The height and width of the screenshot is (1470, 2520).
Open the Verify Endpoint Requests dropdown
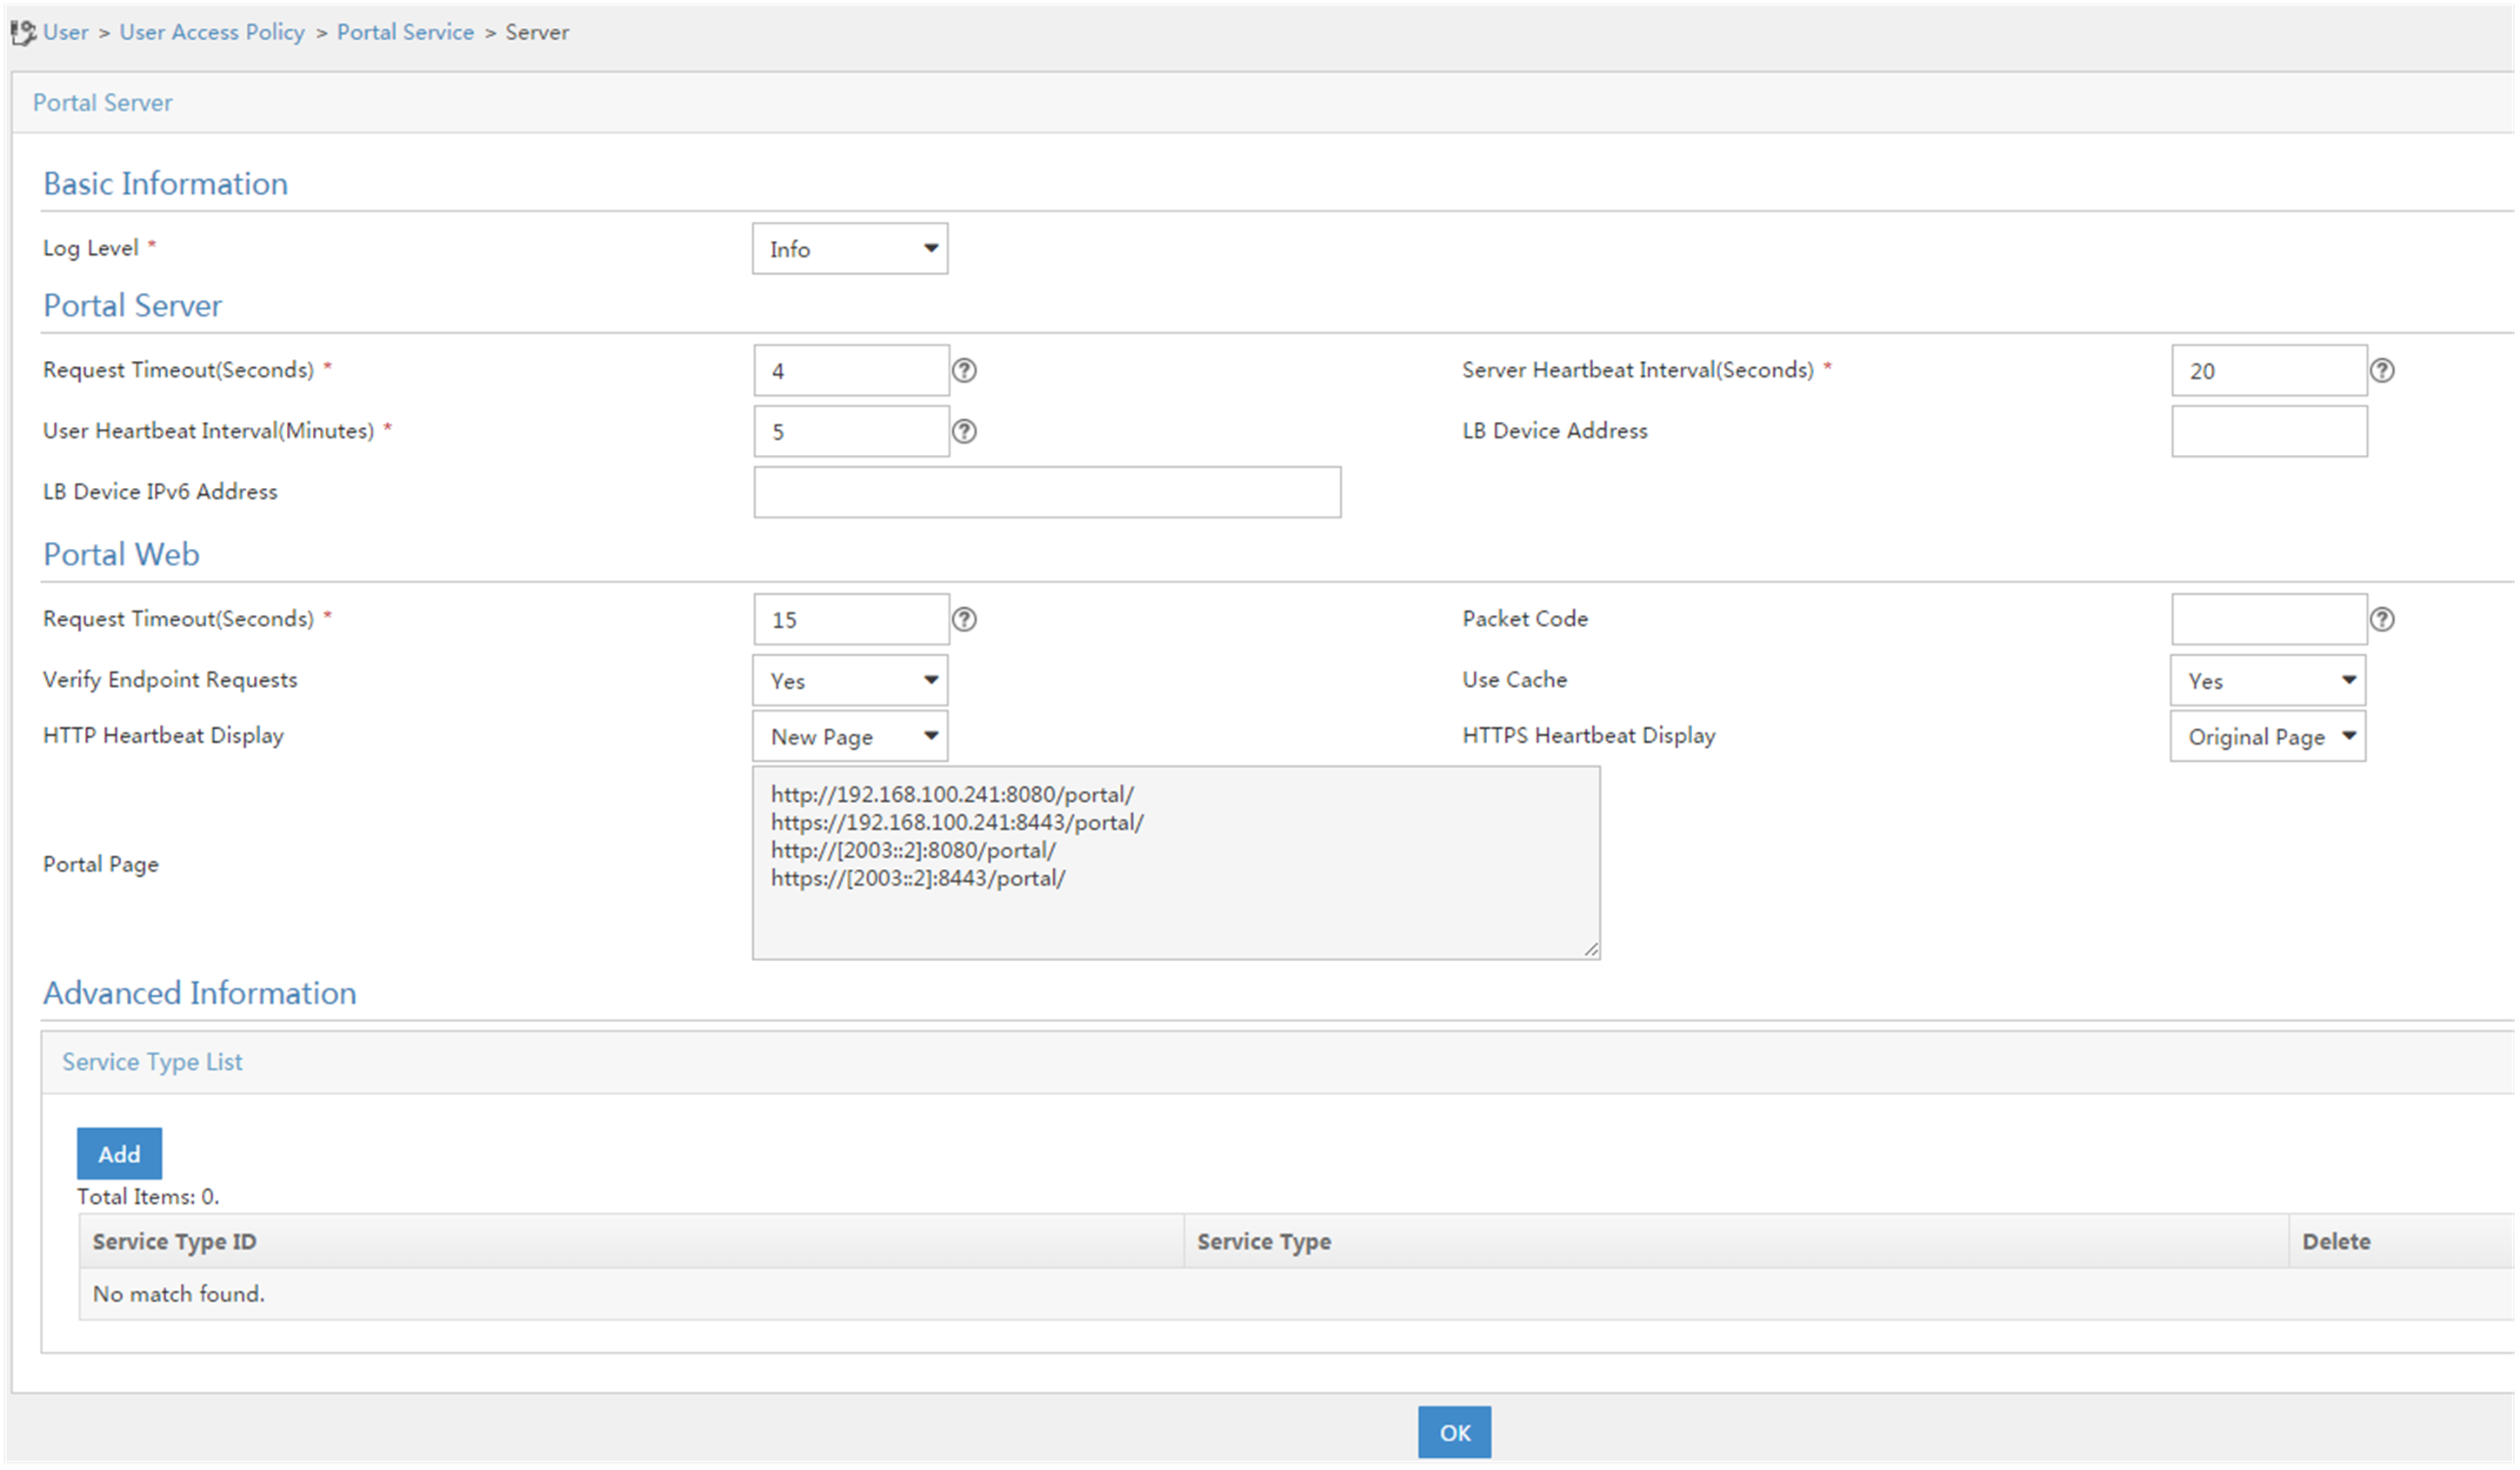850,681
